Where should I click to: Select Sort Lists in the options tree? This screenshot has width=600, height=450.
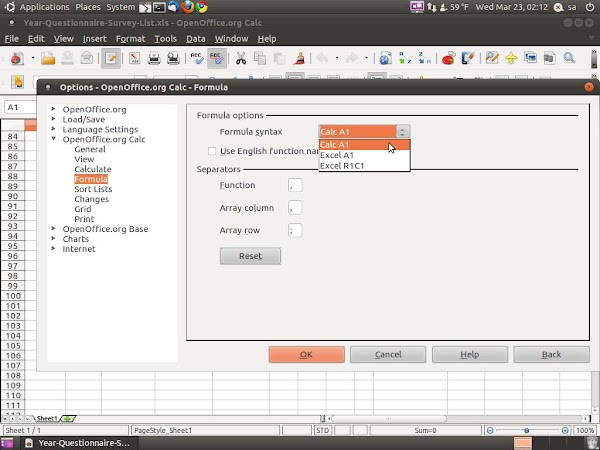pyautogui.click(x=93, y=189)
